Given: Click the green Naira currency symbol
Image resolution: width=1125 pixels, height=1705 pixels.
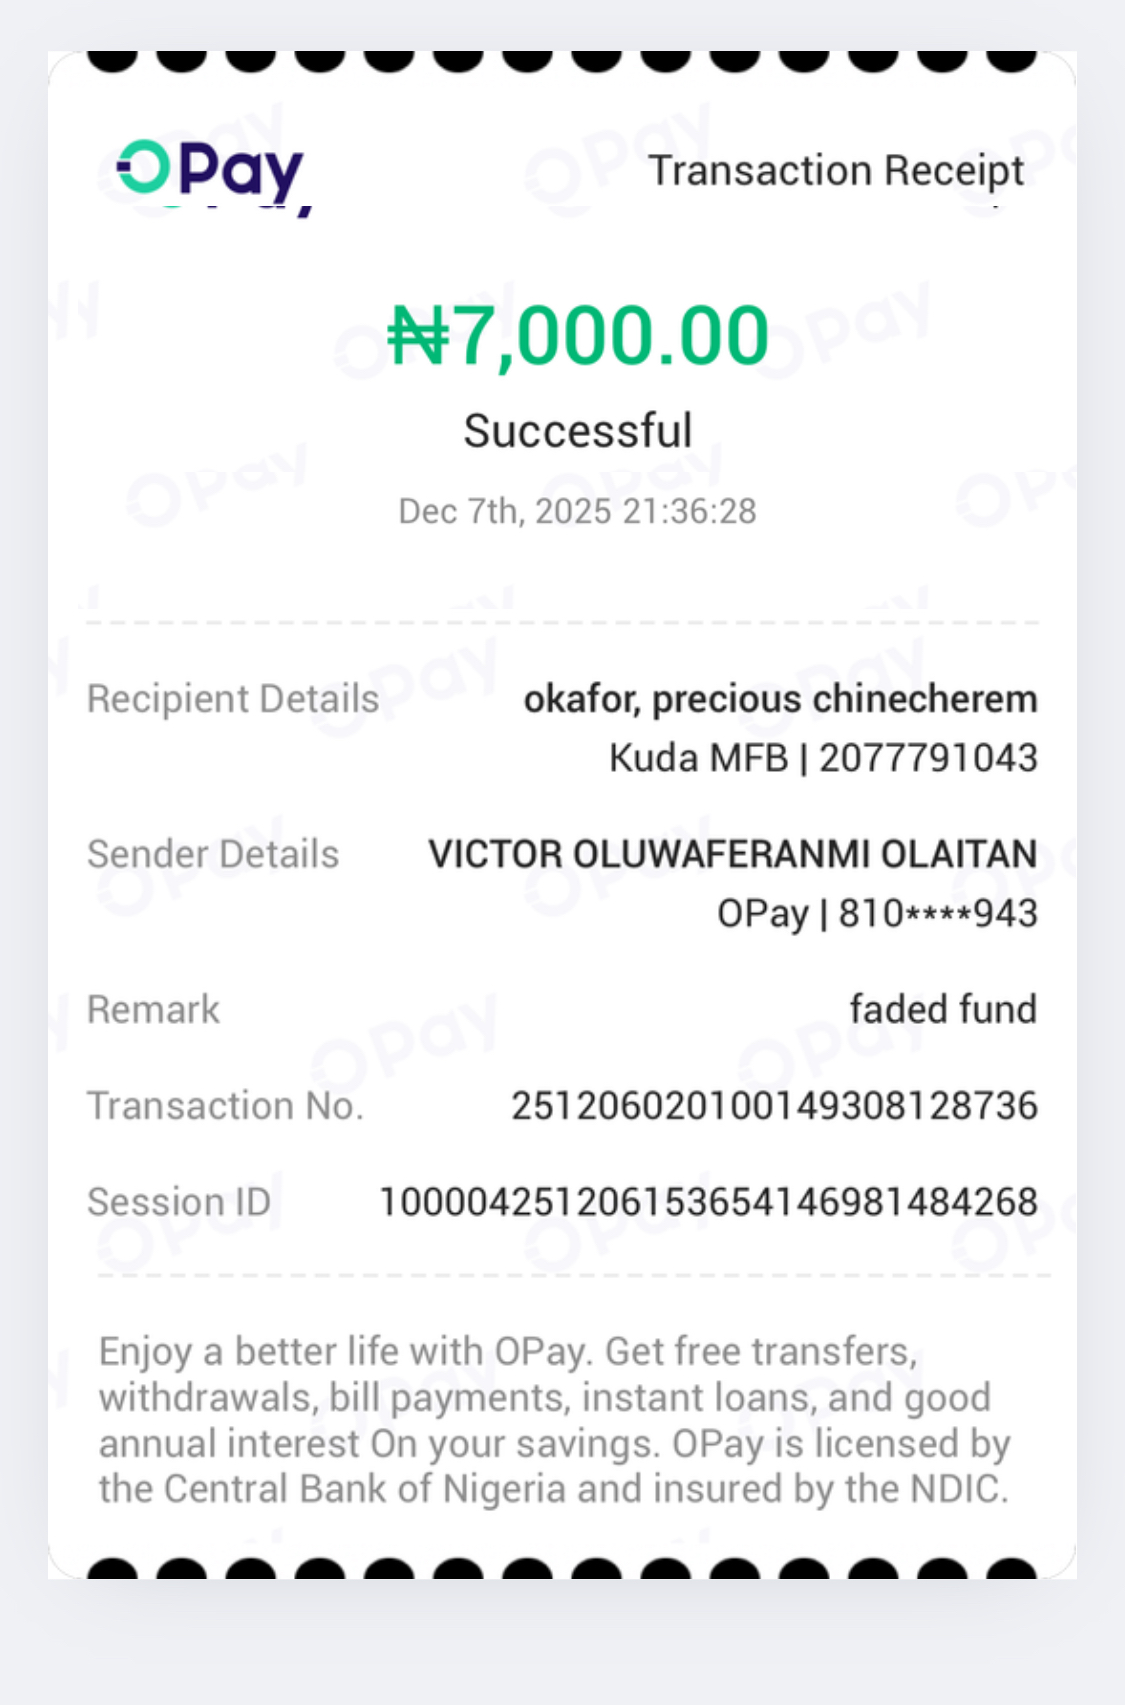Looking at the screenshot, I should (418, 336).
